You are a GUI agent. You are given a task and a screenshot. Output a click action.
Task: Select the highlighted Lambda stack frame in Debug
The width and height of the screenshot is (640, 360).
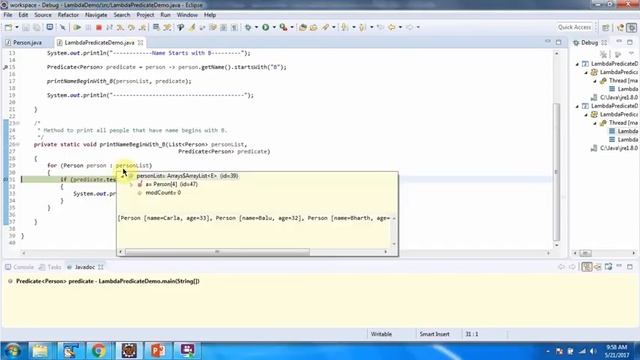624,131
